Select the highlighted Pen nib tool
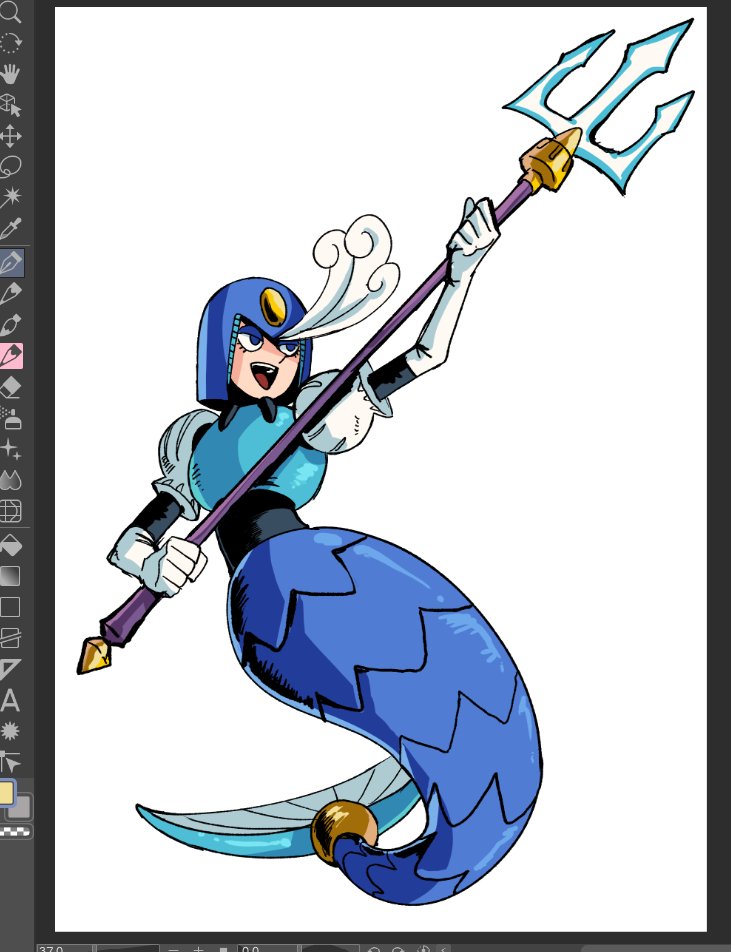Screen dimensions: 731x952 click(x=11, y=262)
